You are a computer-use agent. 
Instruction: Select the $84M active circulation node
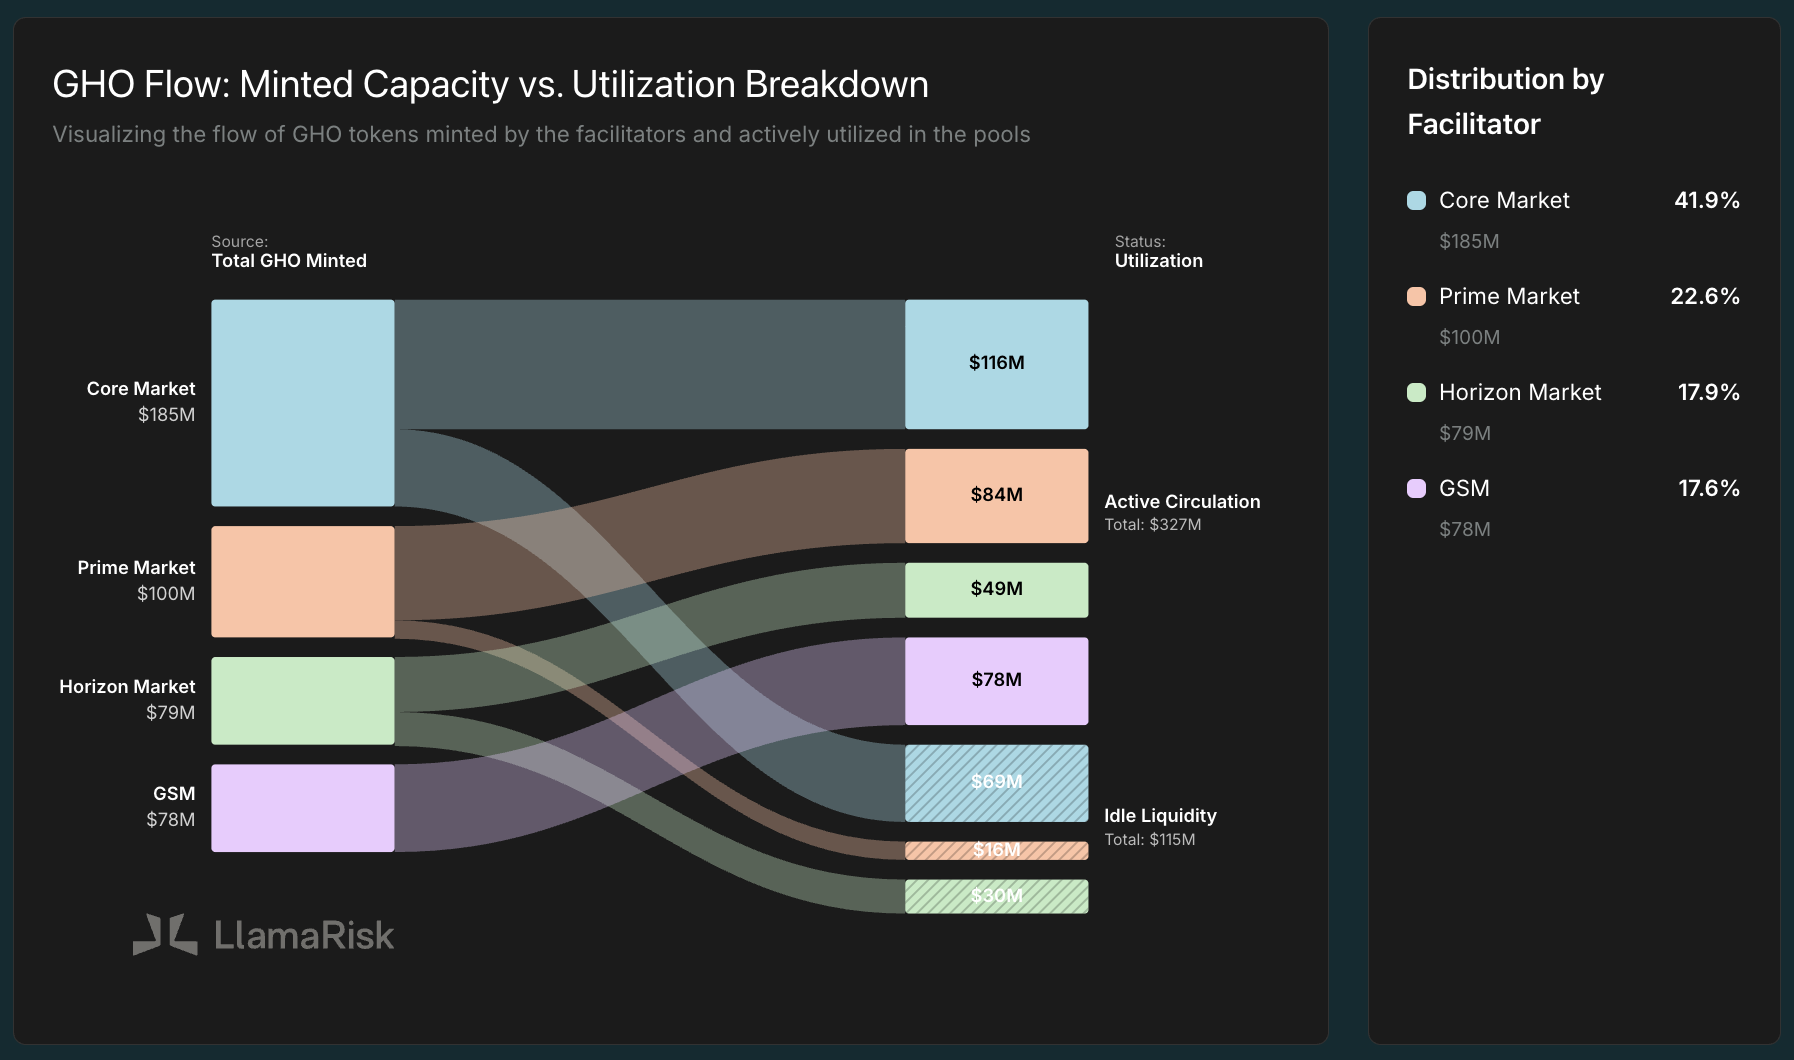click(997, 496)
